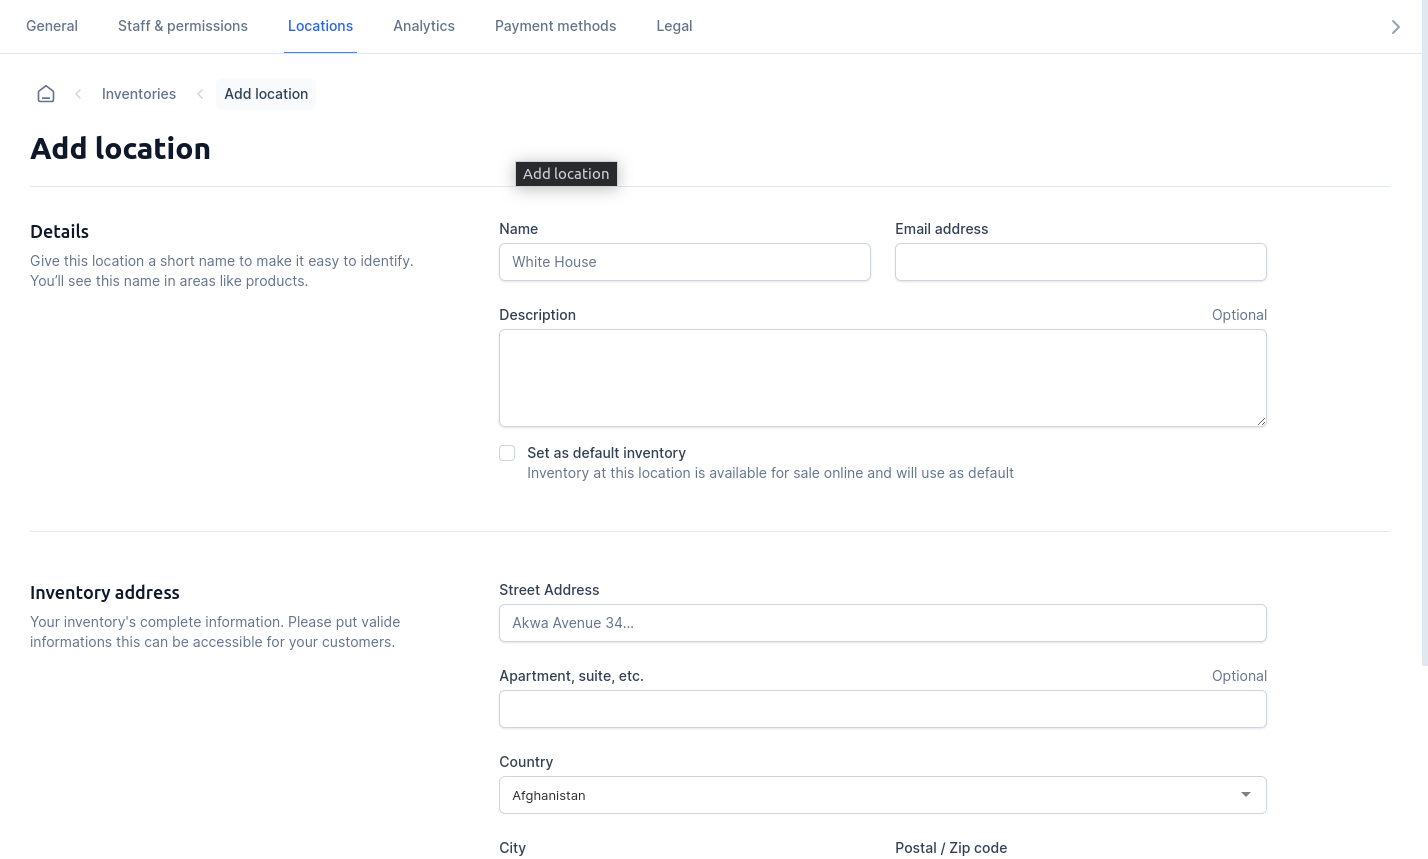1428x859 pixels.
Task: Open the Payment methods tab
Action: pyautogui.click(x=555, y=26)
